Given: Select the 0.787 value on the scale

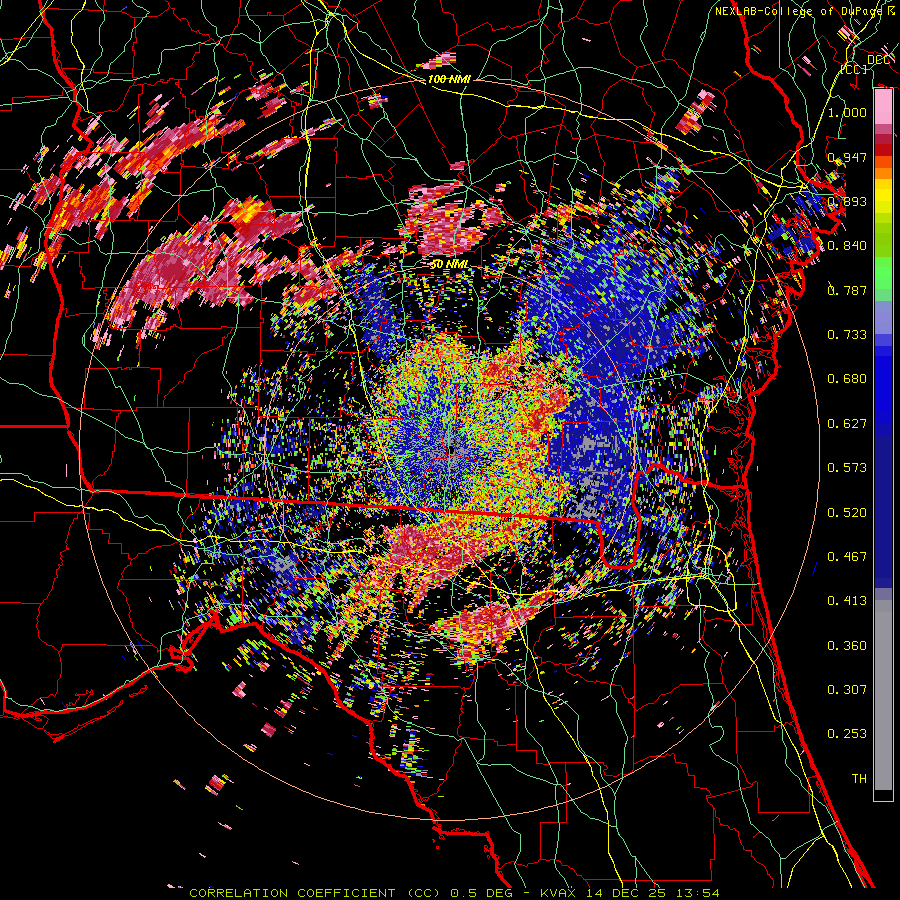Looking at the screenshot, I should pos(847,290).
